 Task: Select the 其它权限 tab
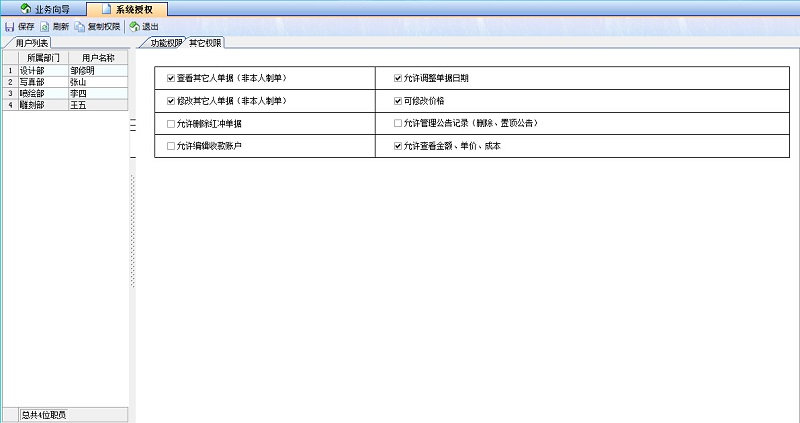pos(205,44)
